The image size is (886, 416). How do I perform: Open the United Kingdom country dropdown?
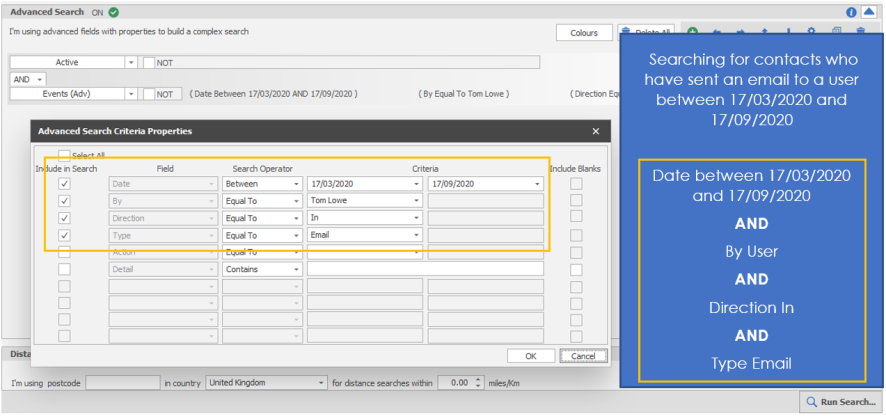321,383
